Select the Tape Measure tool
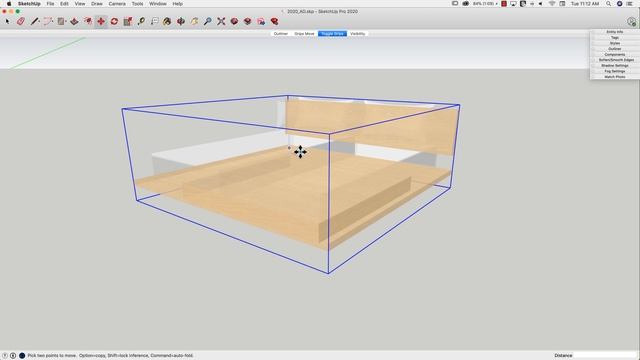The width and height of the screenshot is (640, 360). coord(141,21)
